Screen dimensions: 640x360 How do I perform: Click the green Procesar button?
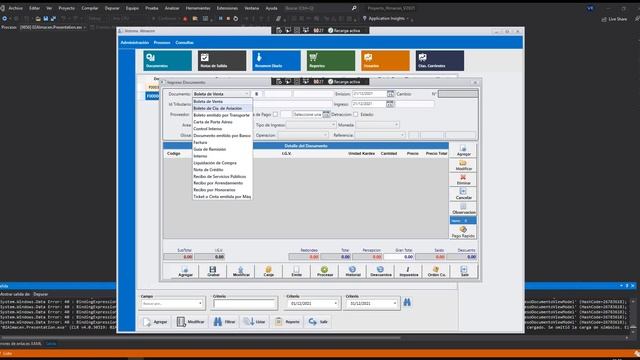click(x=324, y=271)
